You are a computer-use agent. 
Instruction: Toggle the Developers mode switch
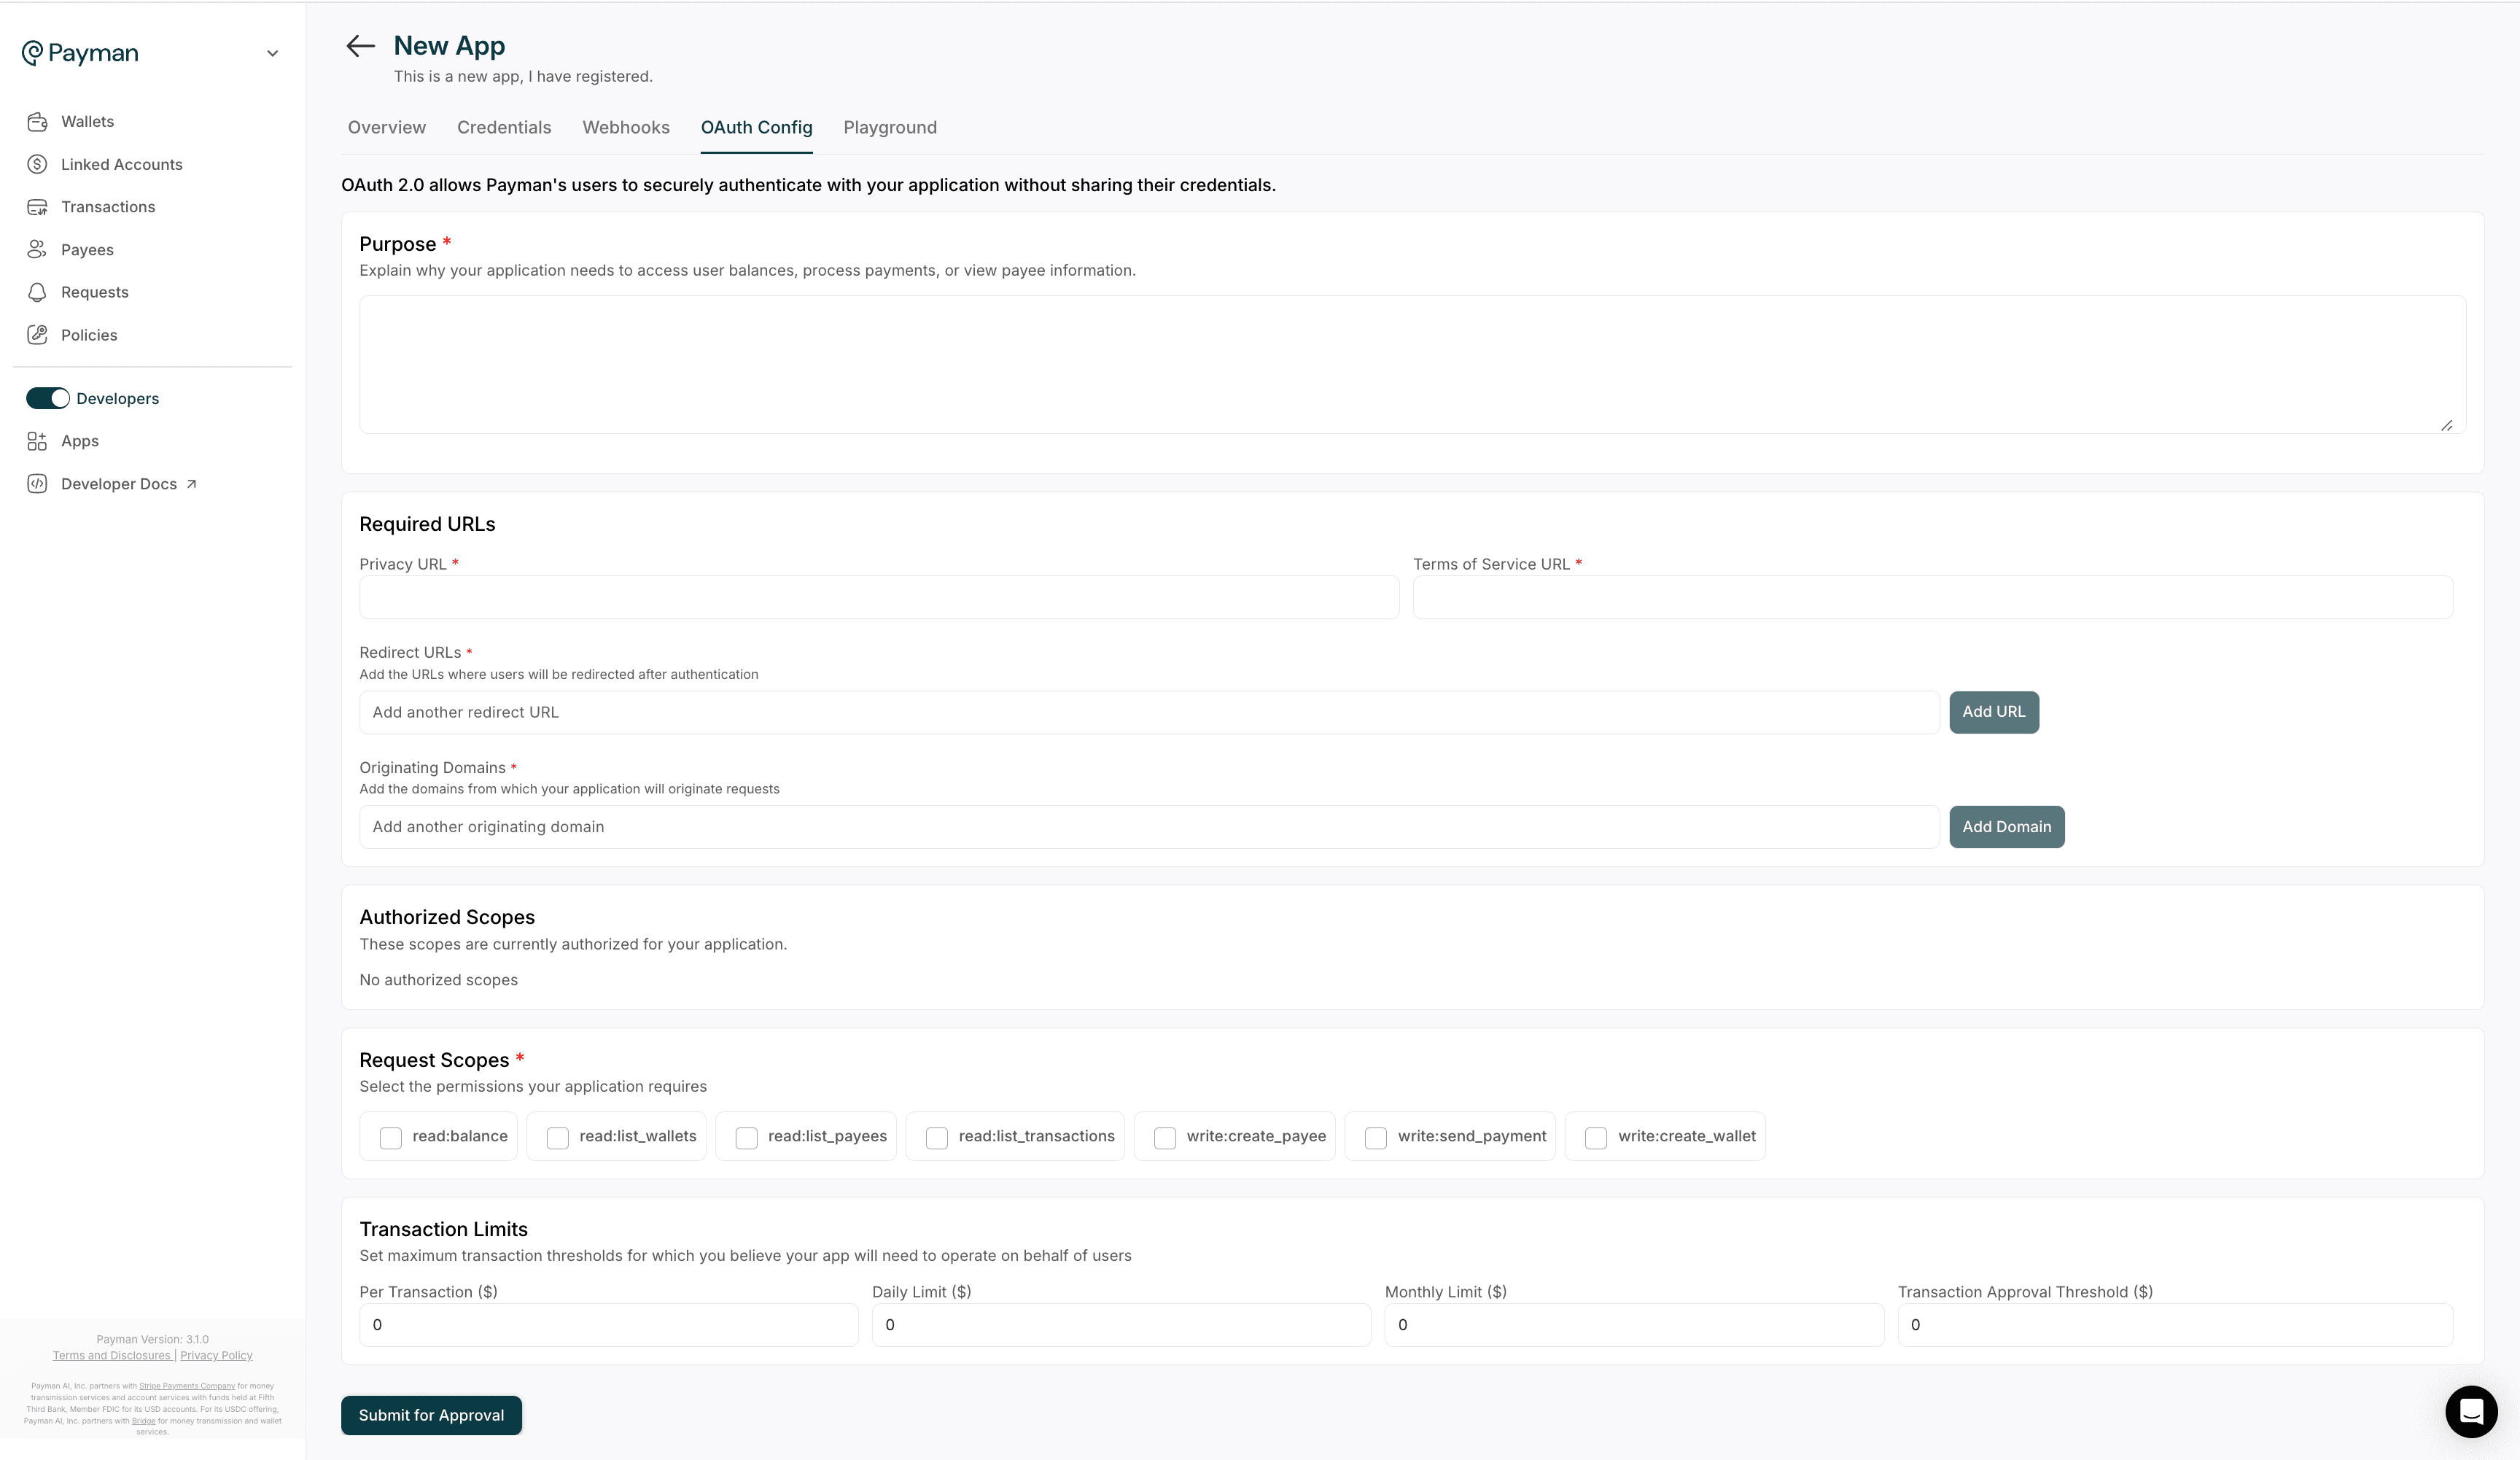tap(47, 397)
